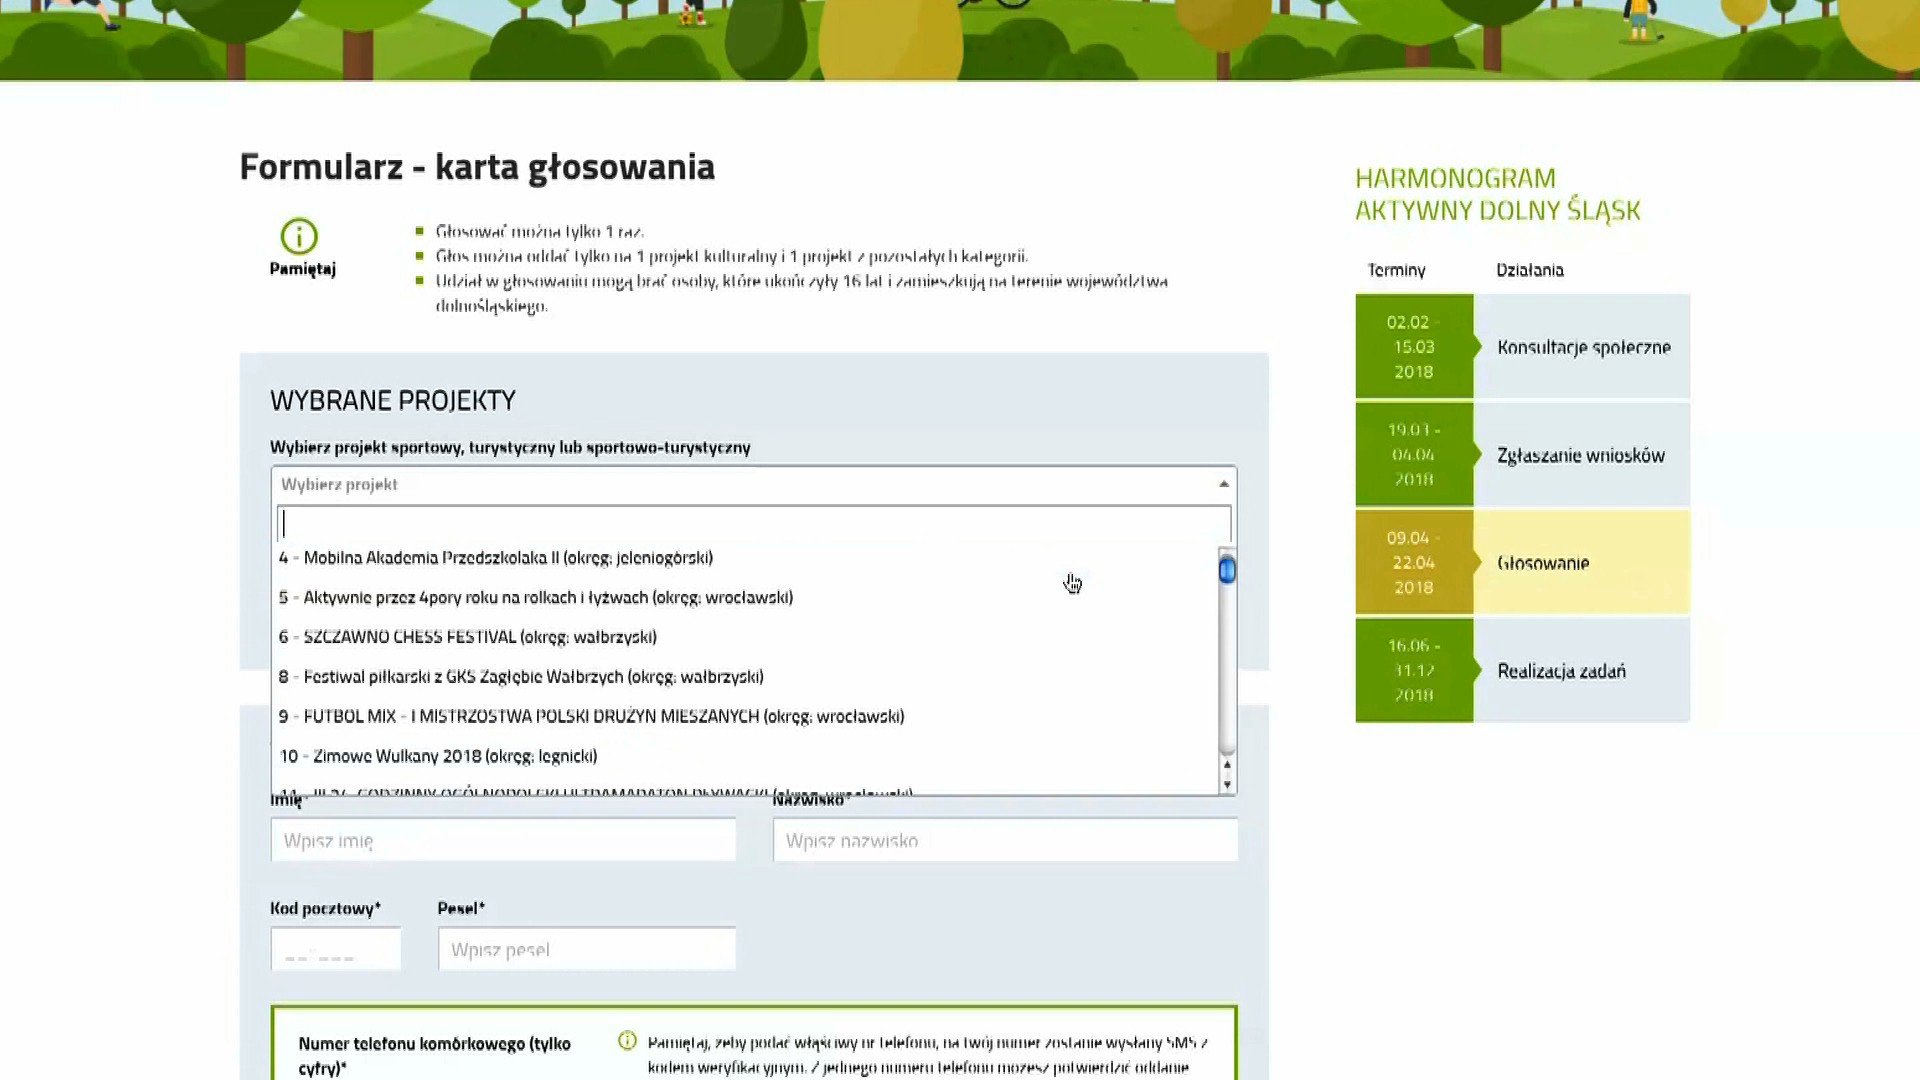Select project 5 Aktywnie przez 4pory roku
This screenshot has height=1080, width=1920.
click(745, 597)
